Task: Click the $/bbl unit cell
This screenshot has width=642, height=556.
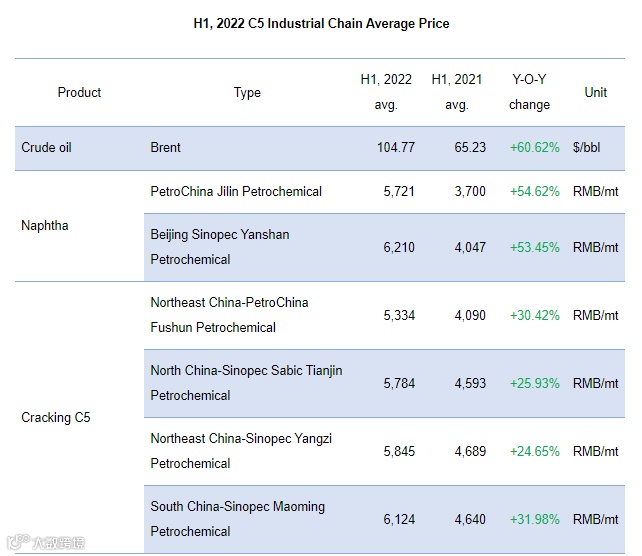Action: coord(586,147)
